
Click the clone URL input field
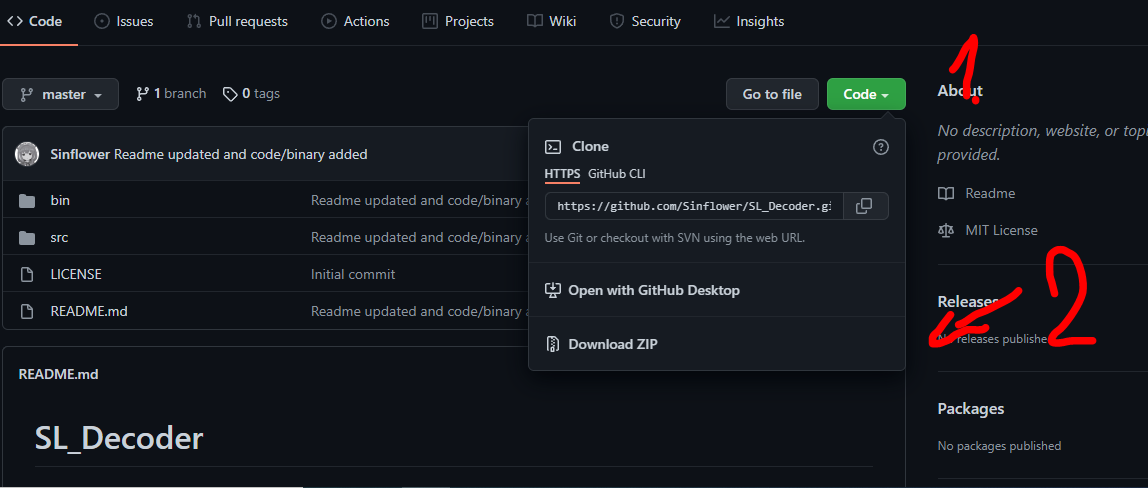pyautogui.click(x=694, y=206)
